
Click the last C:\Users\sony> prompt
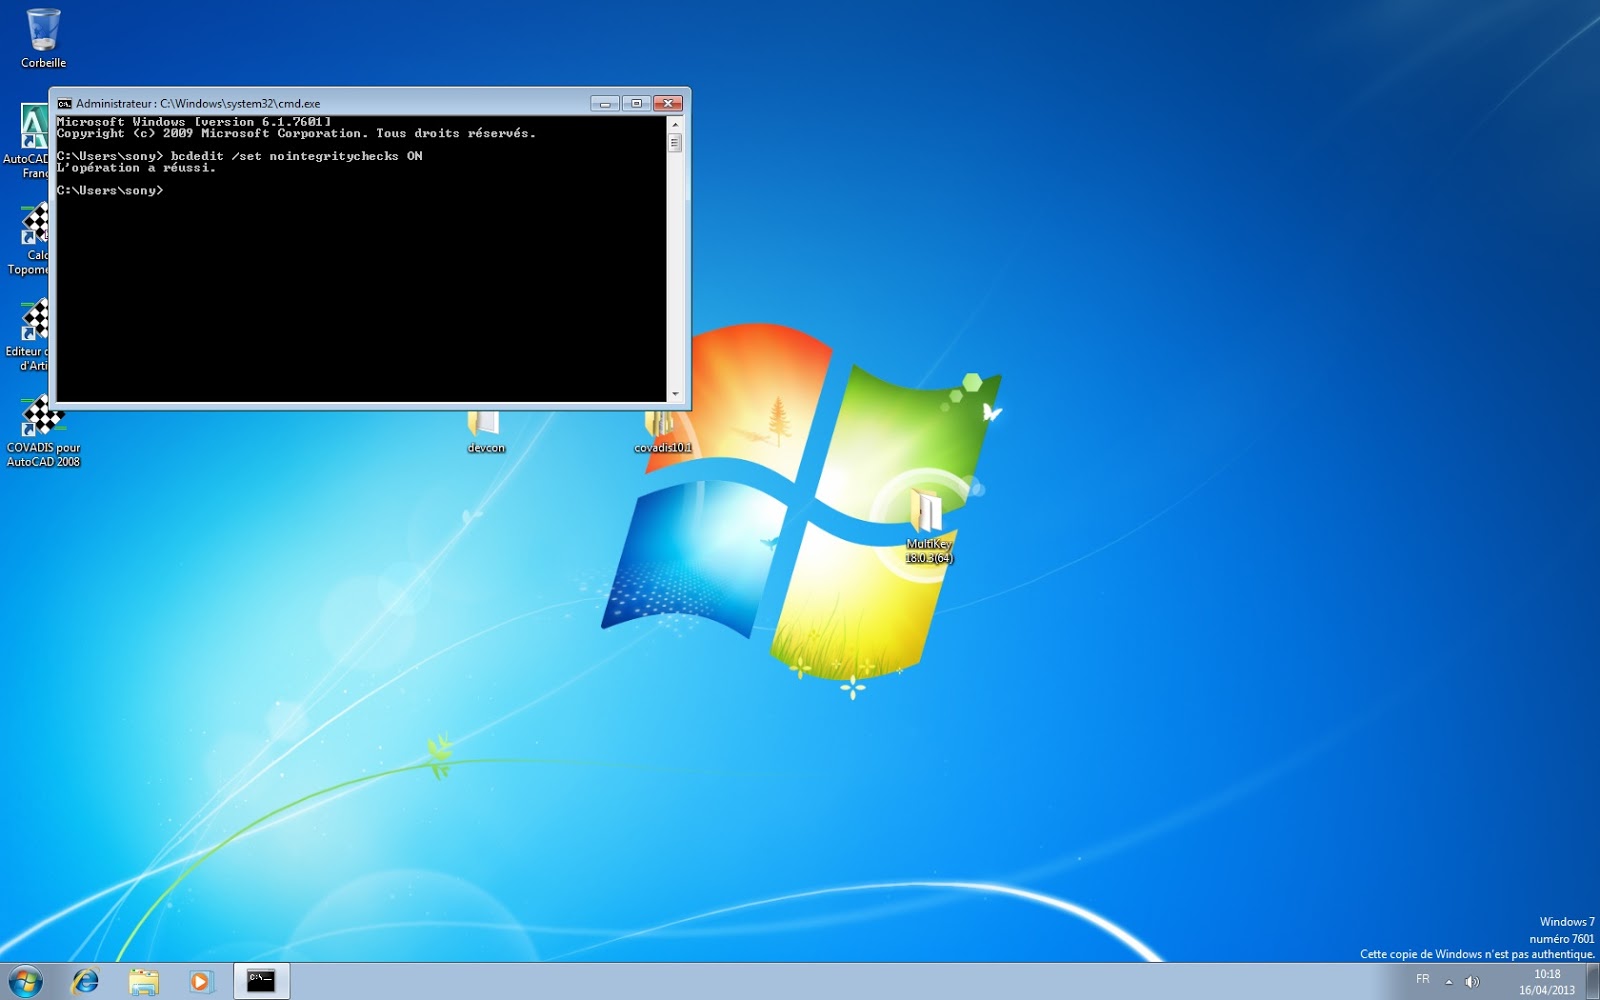(110, 190)
